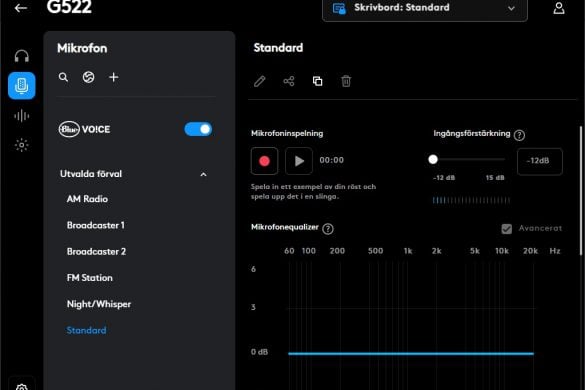Click the 00:00 recording timer
The image size is (585, 390).
332,160
